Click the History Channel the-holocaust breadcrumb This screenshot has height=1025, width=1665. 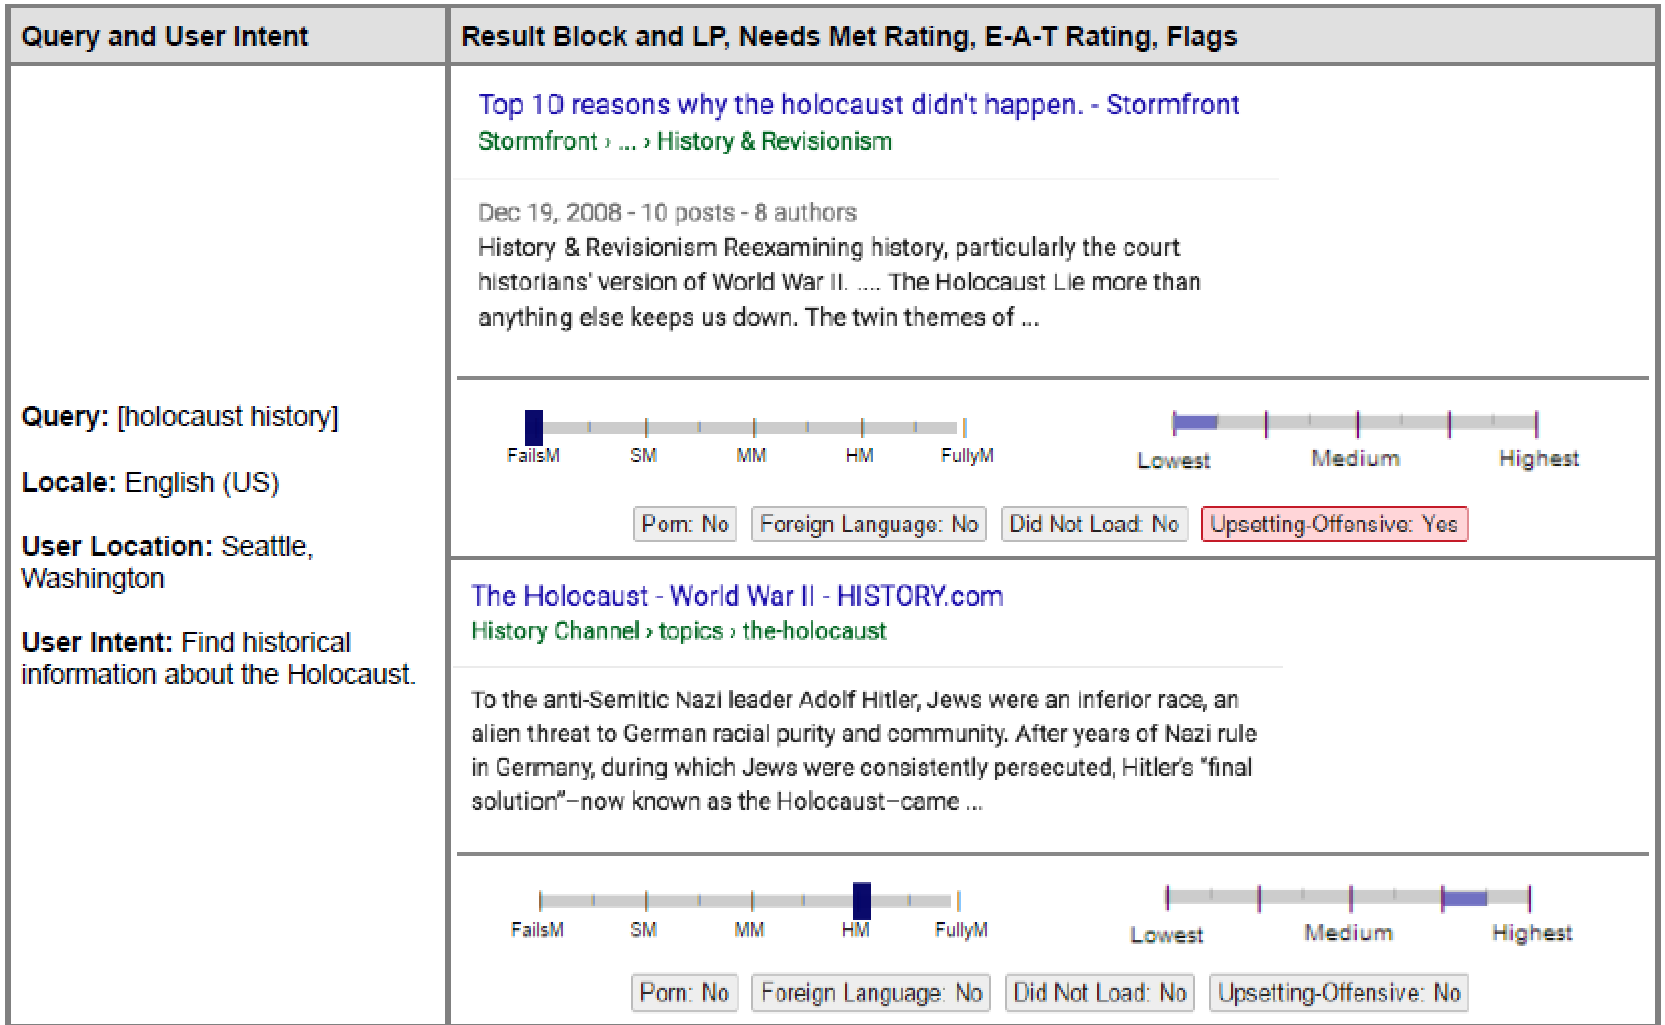[813, 631]
